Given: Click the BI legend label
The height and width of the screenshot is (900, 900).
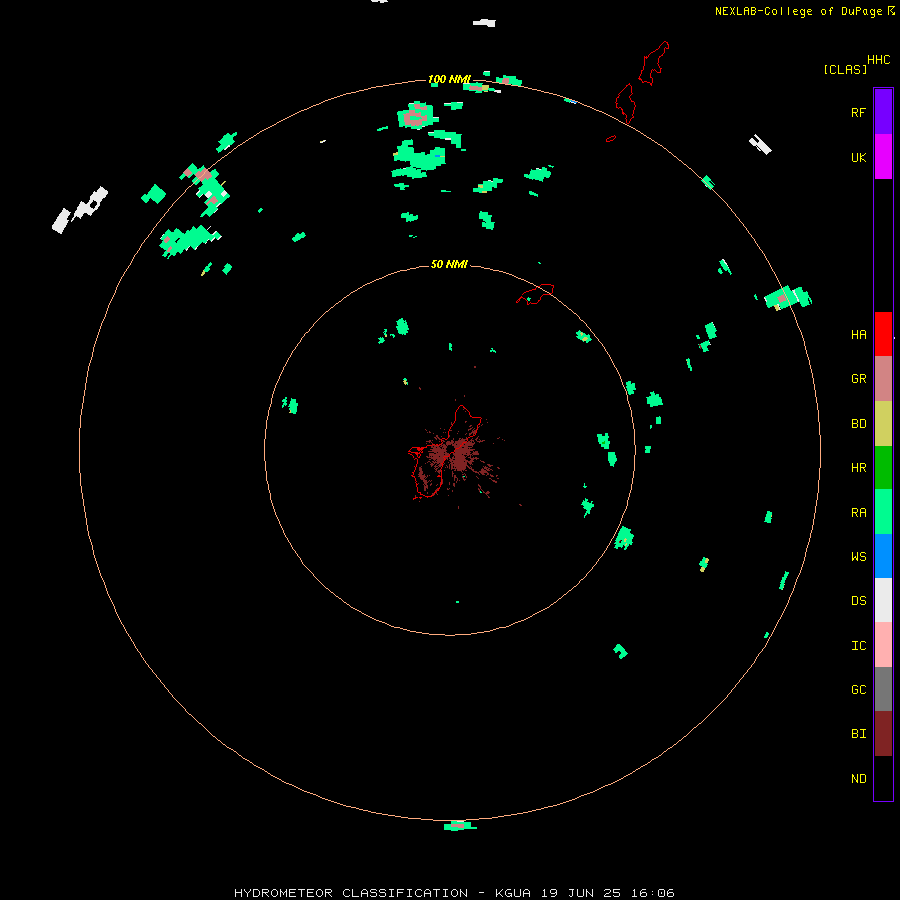Looking at the screenshot, I should 858,734.
